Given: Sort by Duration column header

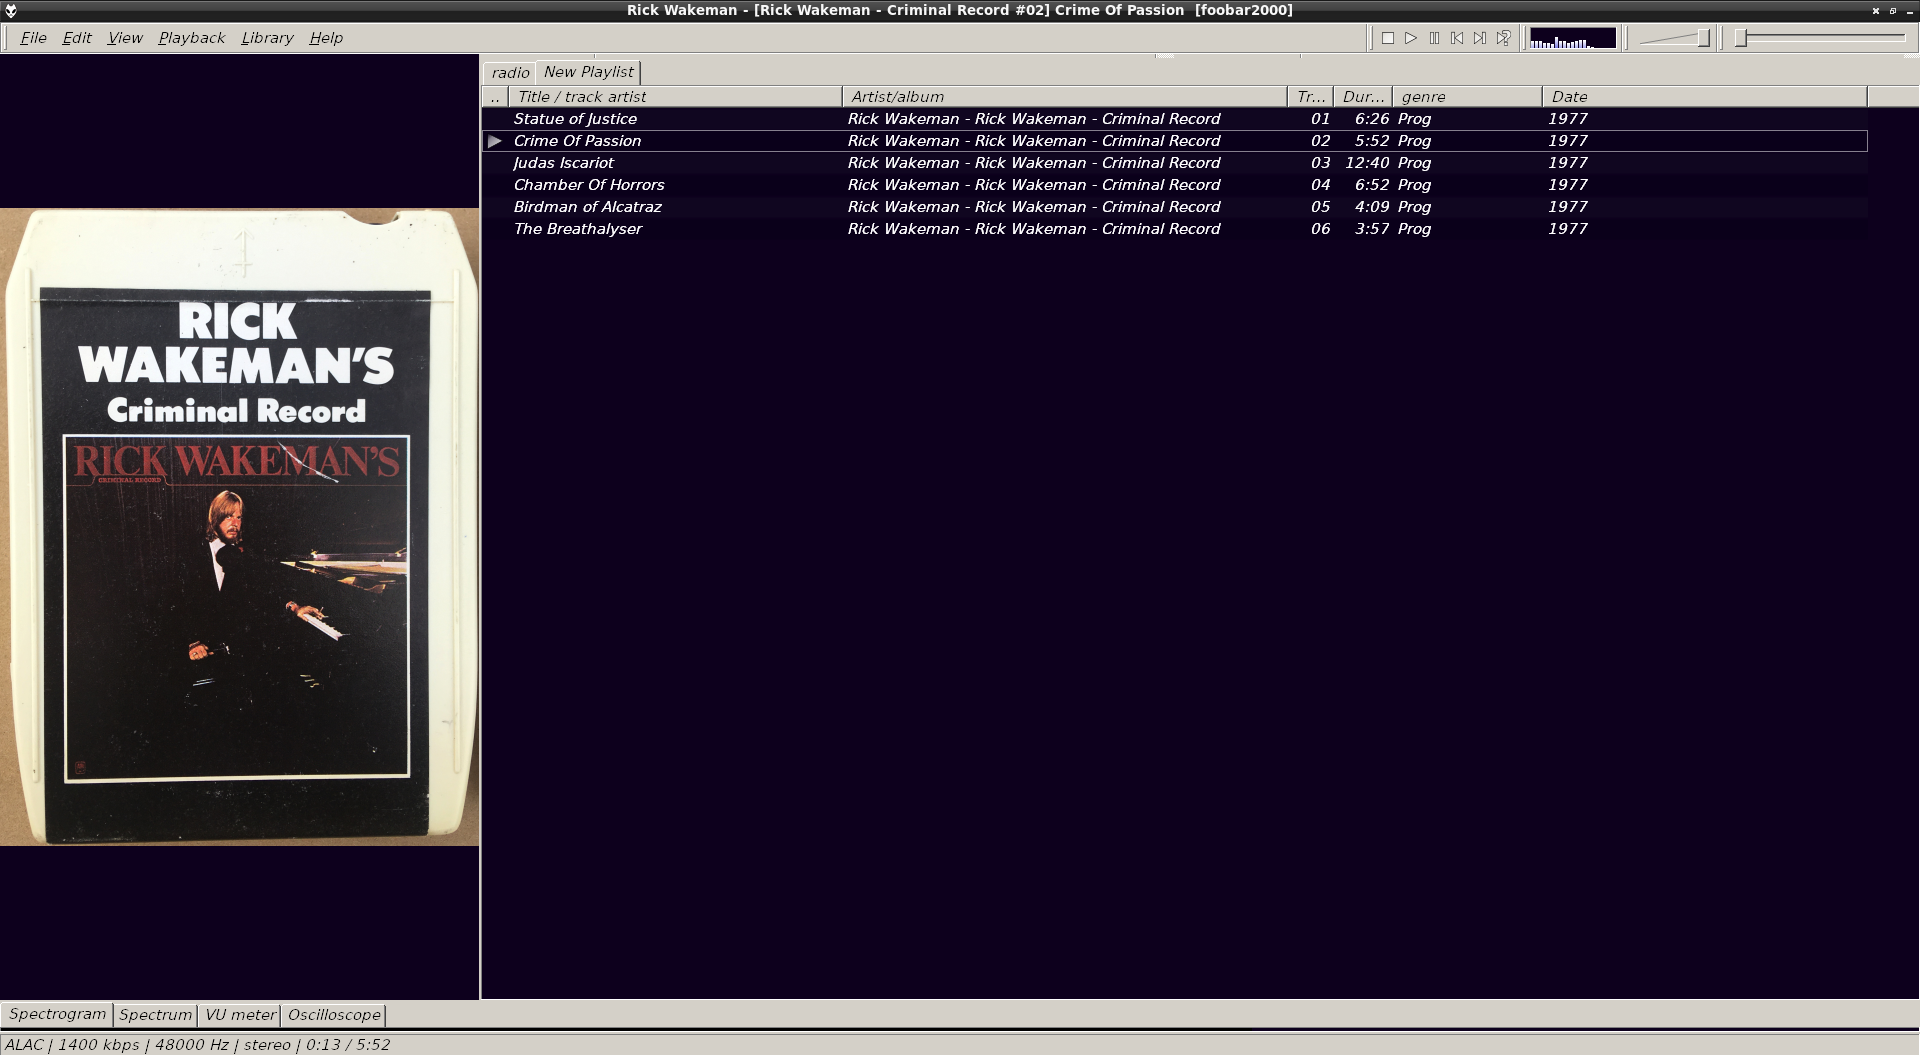Looking at the screenshot, I should [x=1363, y=97].
